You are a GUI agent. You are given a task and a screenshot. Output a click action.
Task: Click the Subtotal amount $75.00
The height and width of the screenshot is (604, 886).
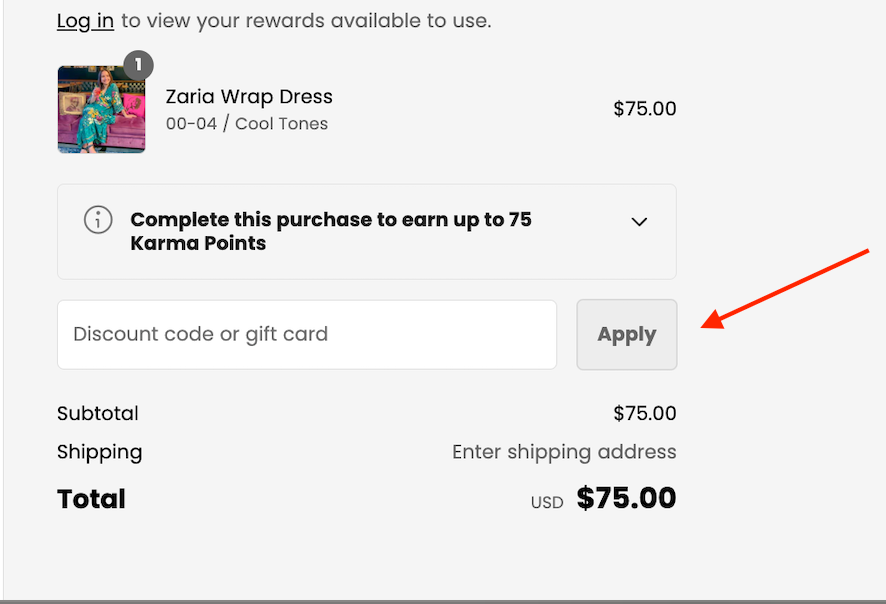pos(645,414)
